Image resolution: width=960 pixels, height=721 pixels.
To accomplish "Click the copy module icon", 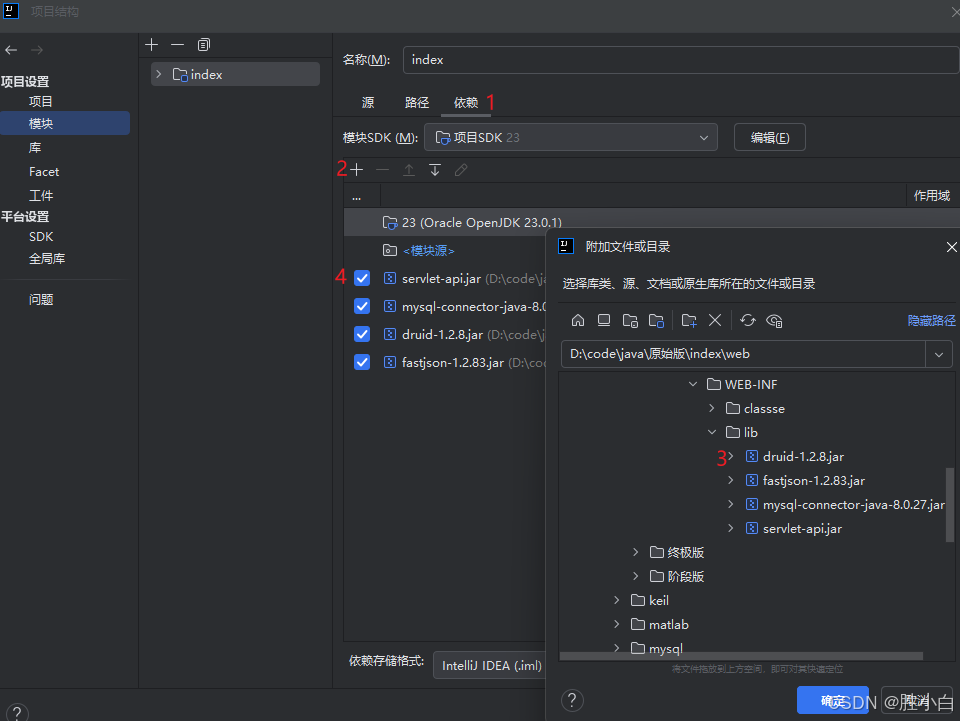I will pyautogui.click(x=204, y=45).
